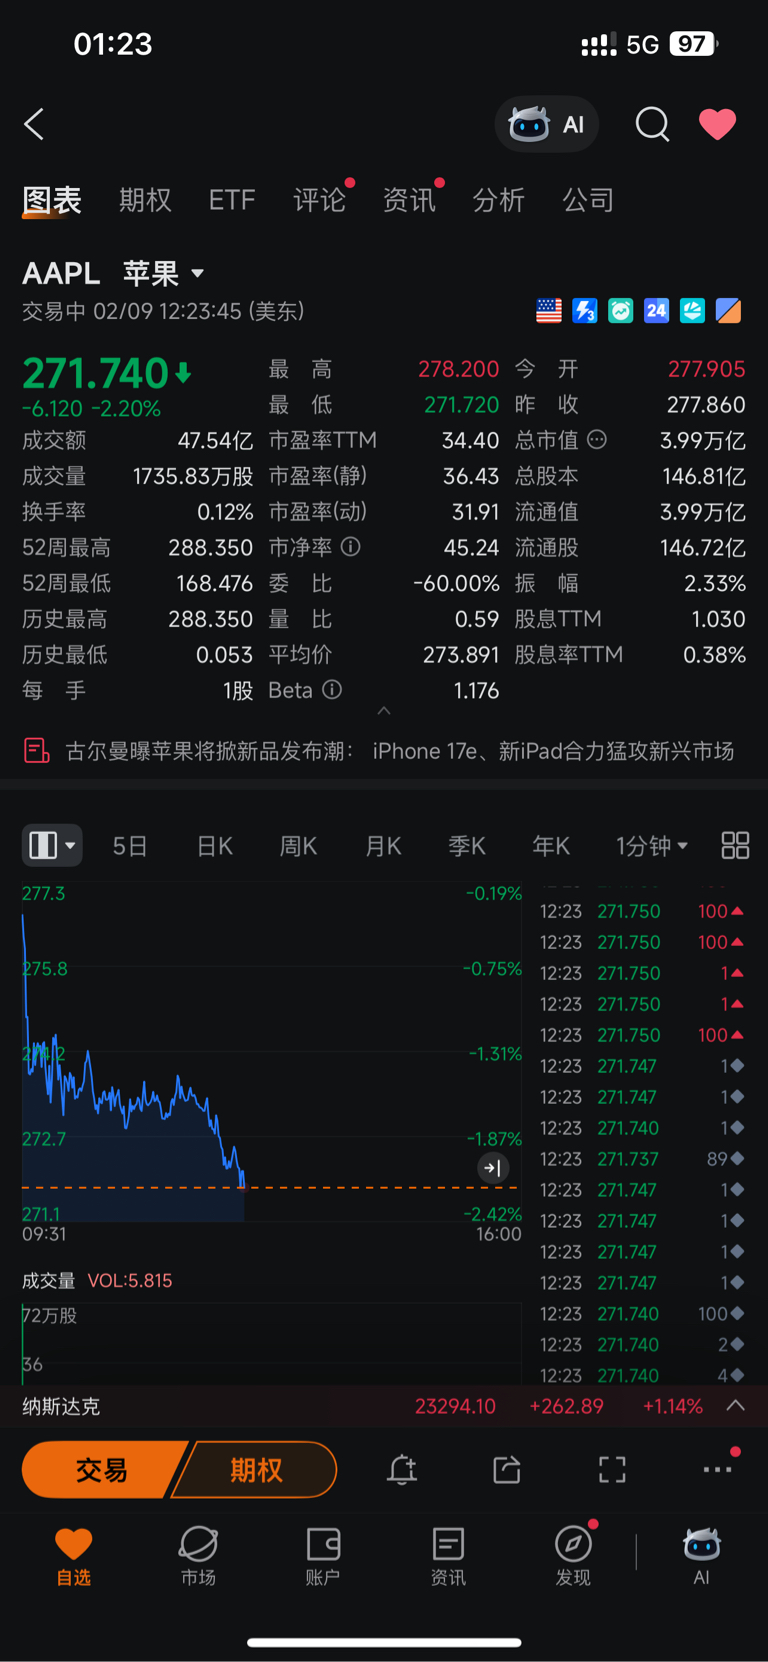768x1662 pixels.
Task: Go to 资讯 in bottom nav
Action: coord(448,1556)
